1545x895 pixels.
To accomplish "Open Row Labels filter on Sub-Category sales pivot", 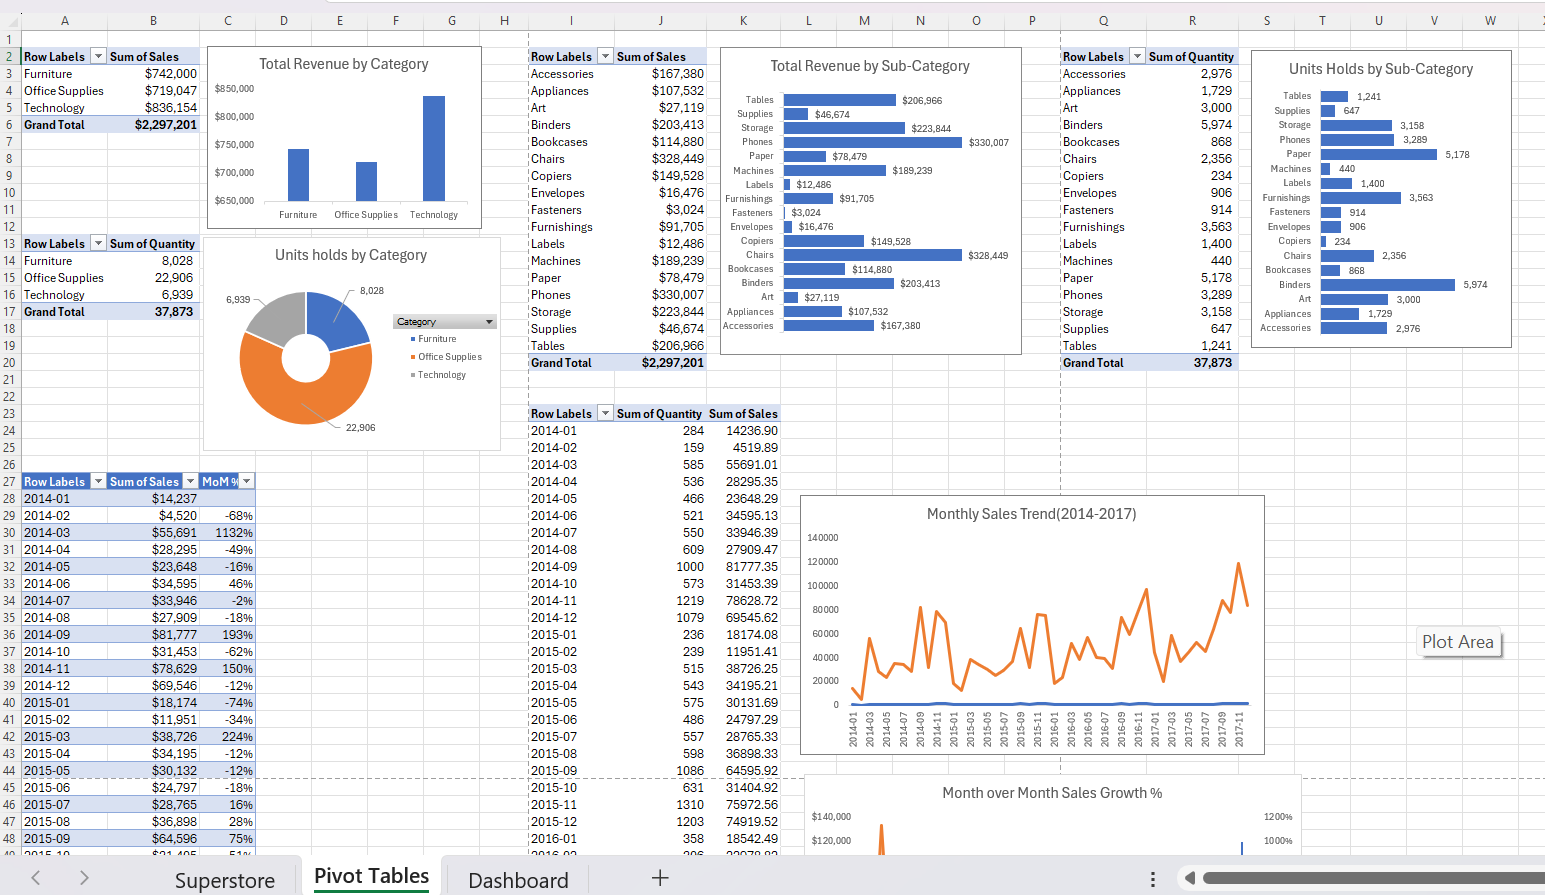I will 606,56.
